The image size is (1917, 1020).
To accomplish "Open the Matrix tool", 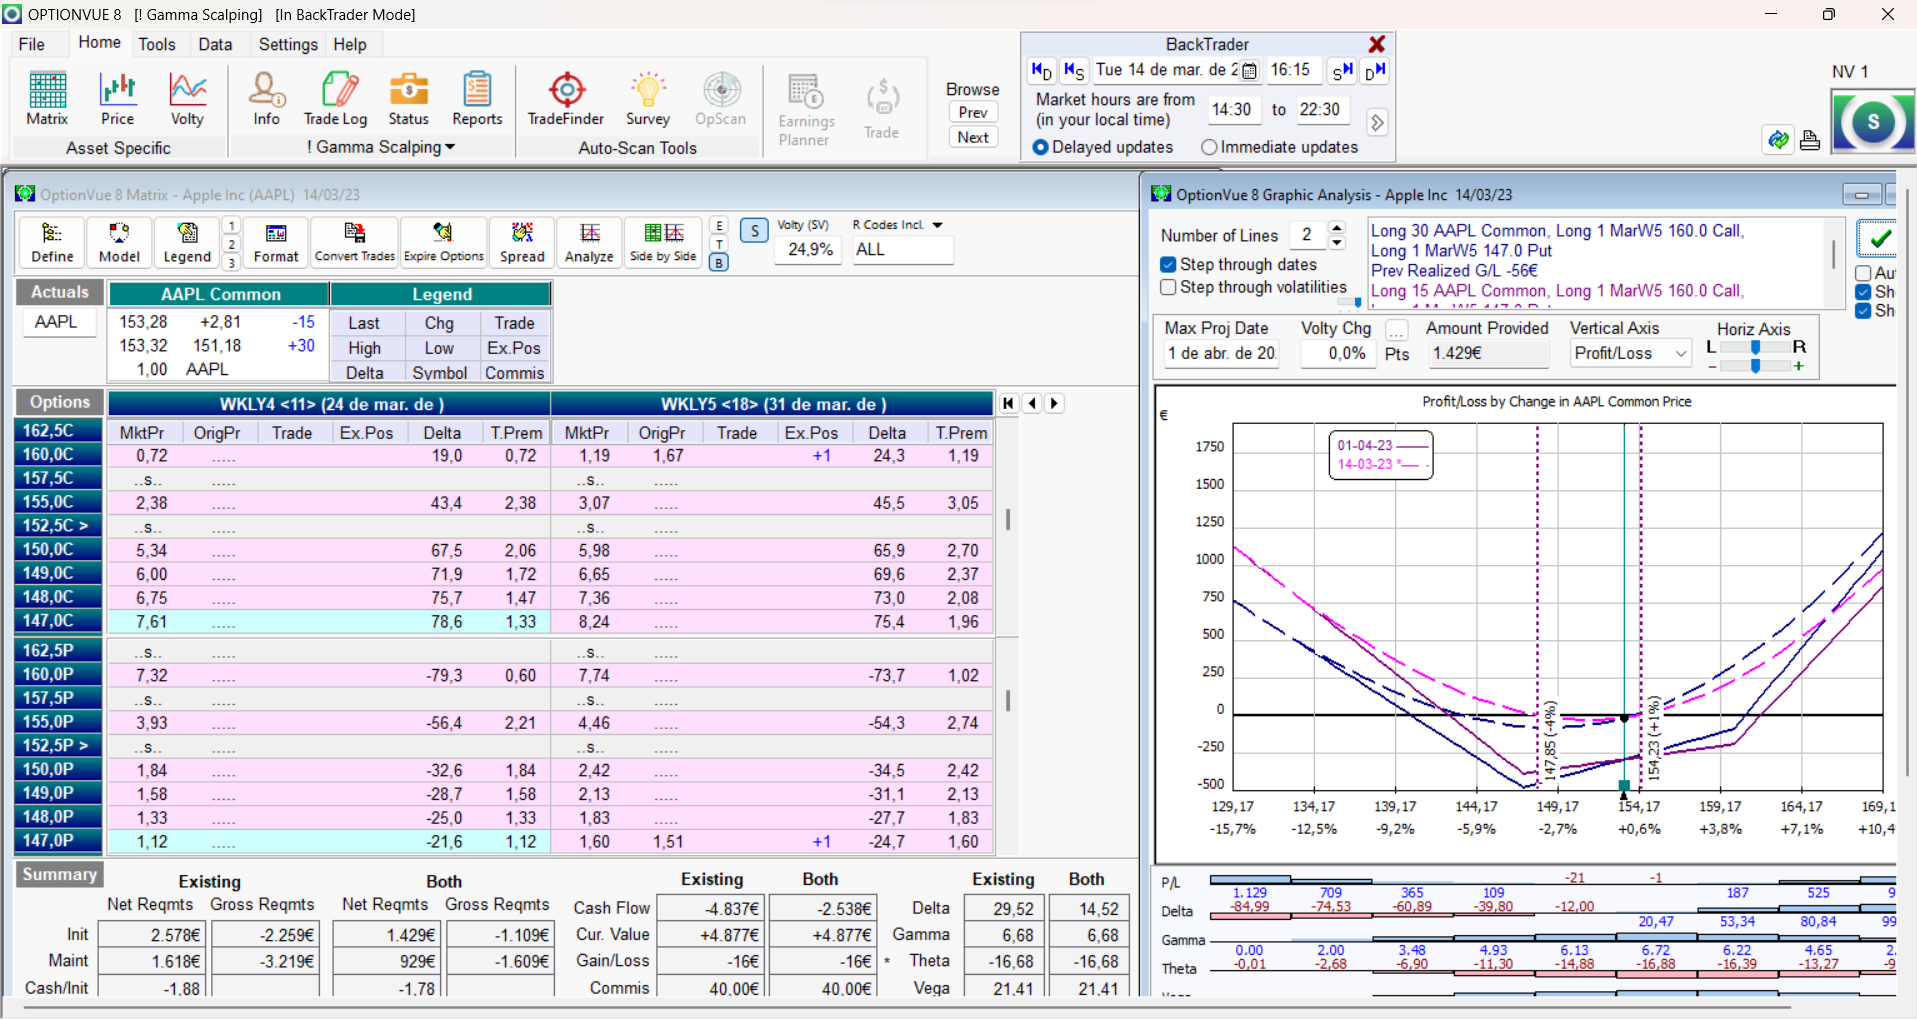I will (x=47, y=99).
